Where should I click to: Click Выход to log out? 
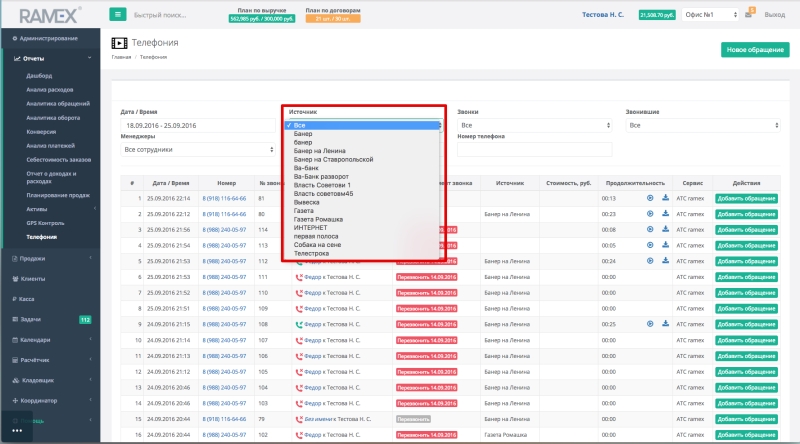774,15
